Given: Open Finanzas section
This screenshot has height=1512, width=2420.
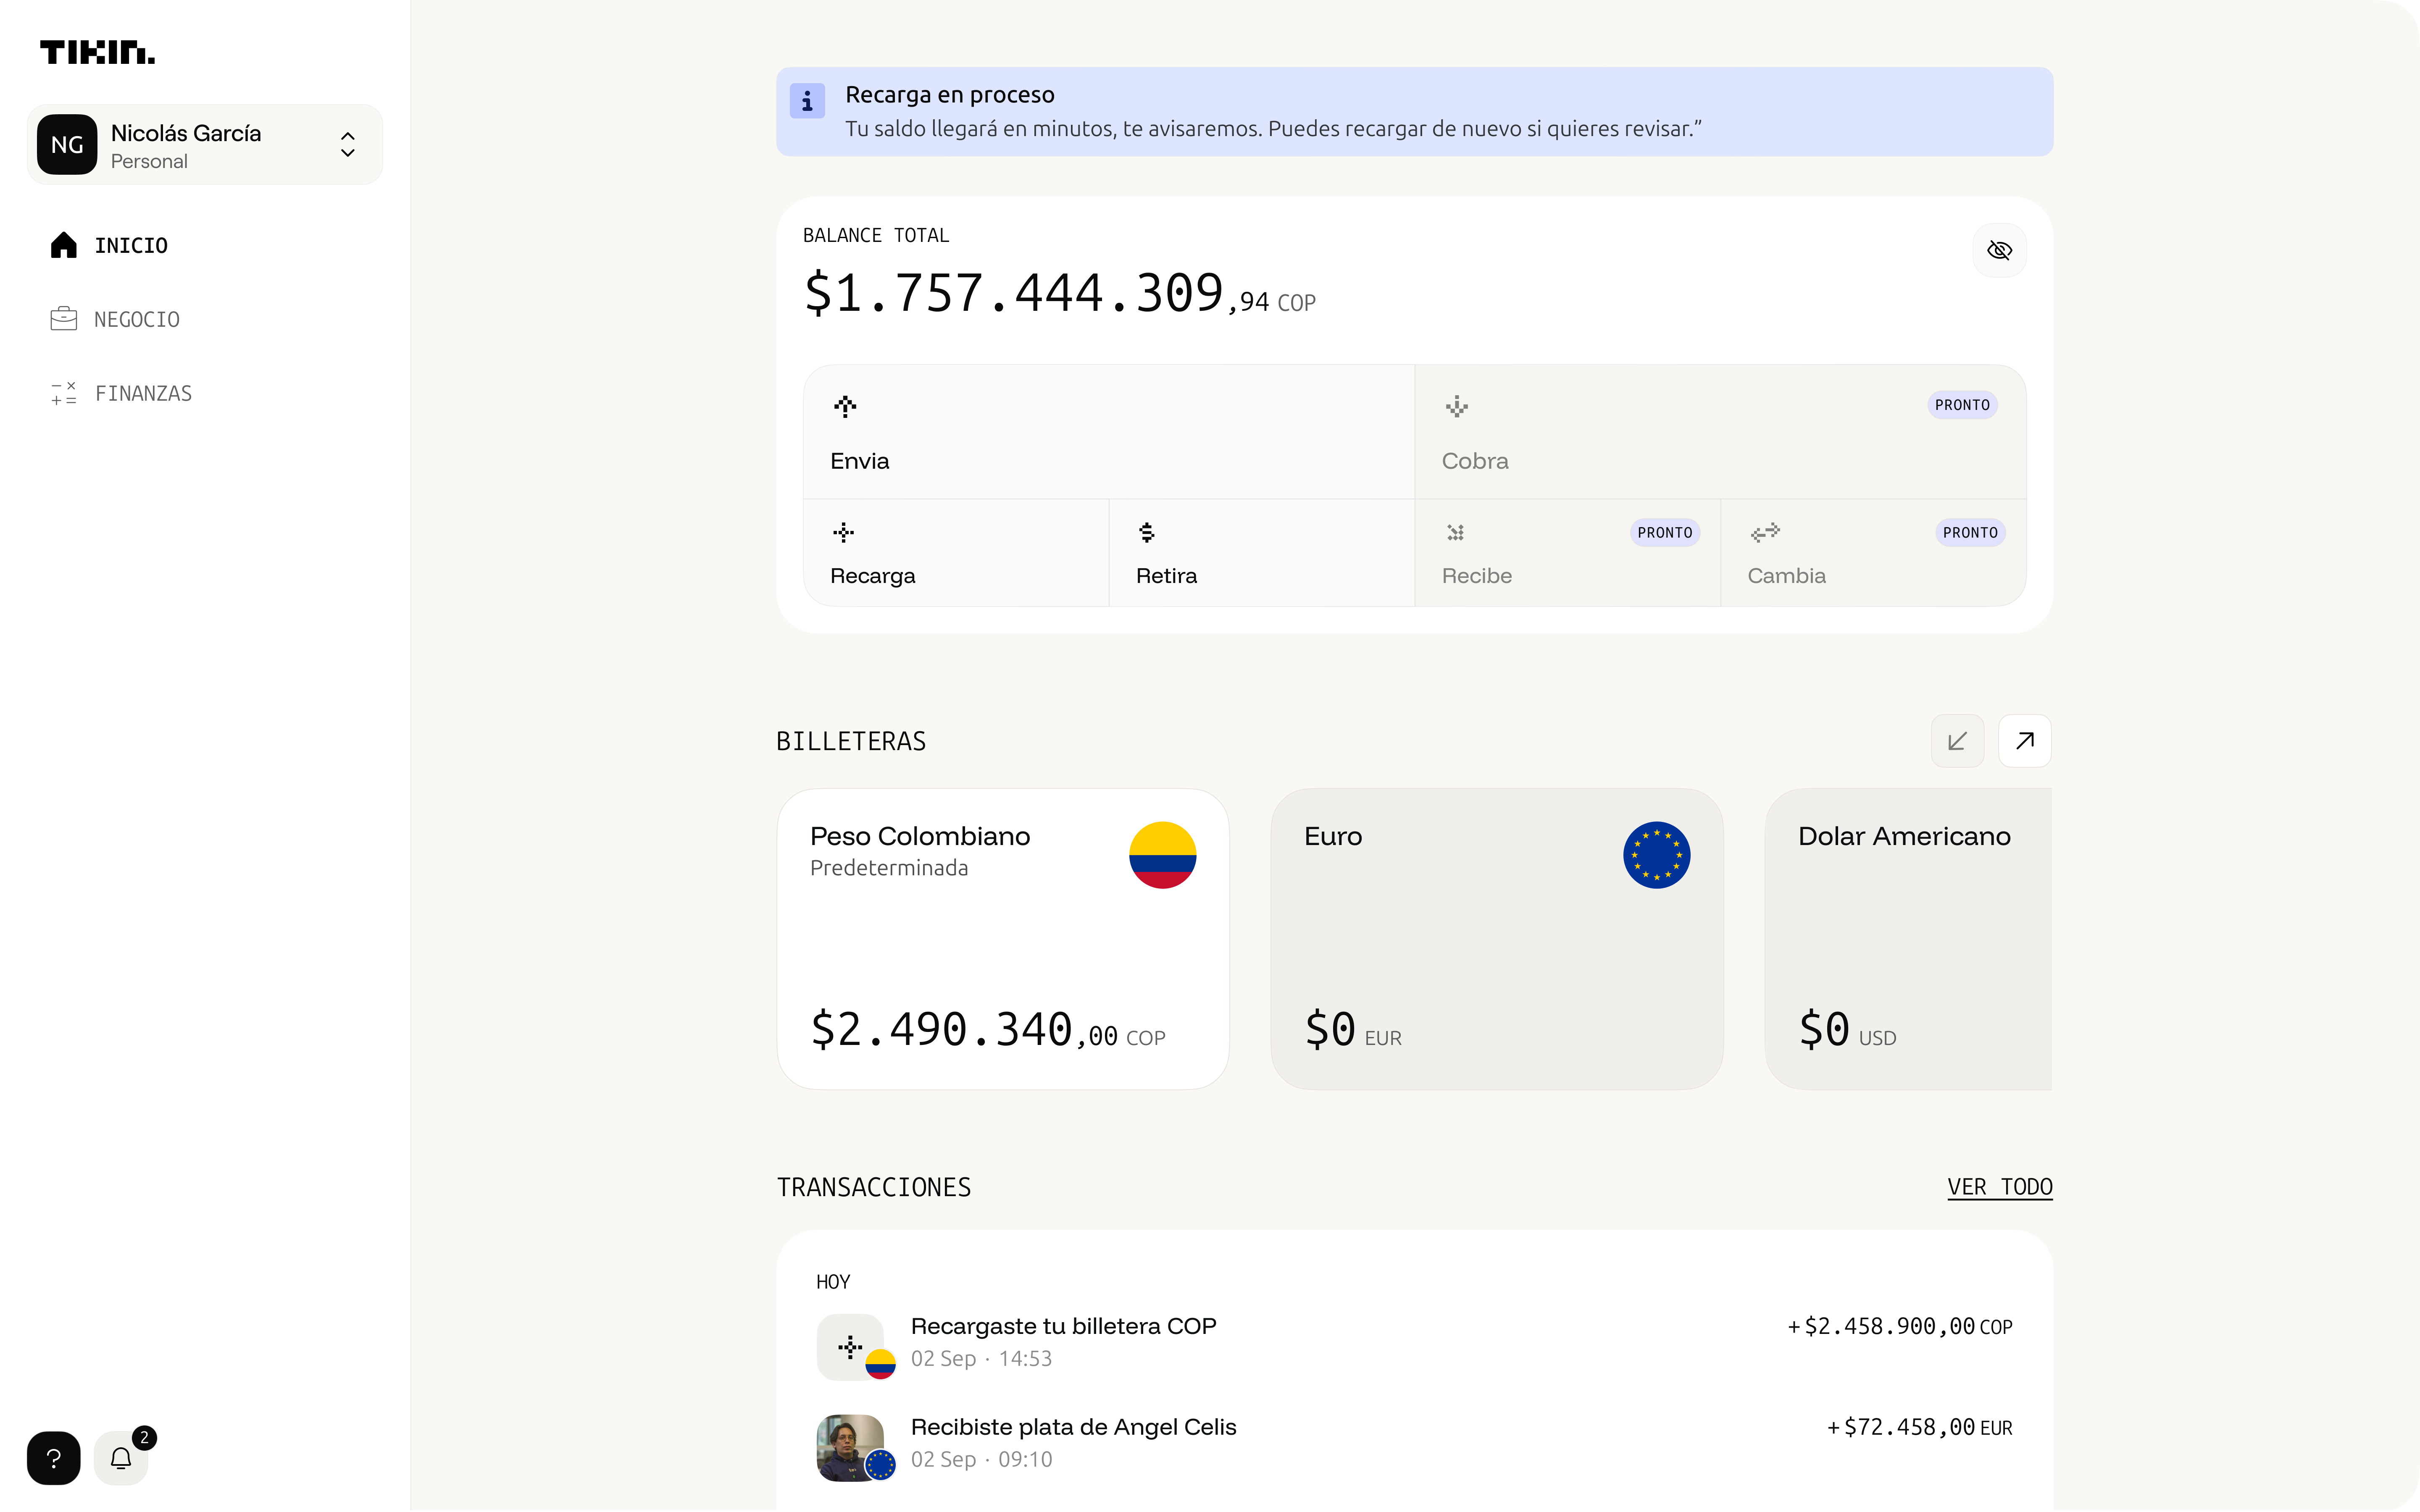Looking at the screenshot, I should coord(143,394).
